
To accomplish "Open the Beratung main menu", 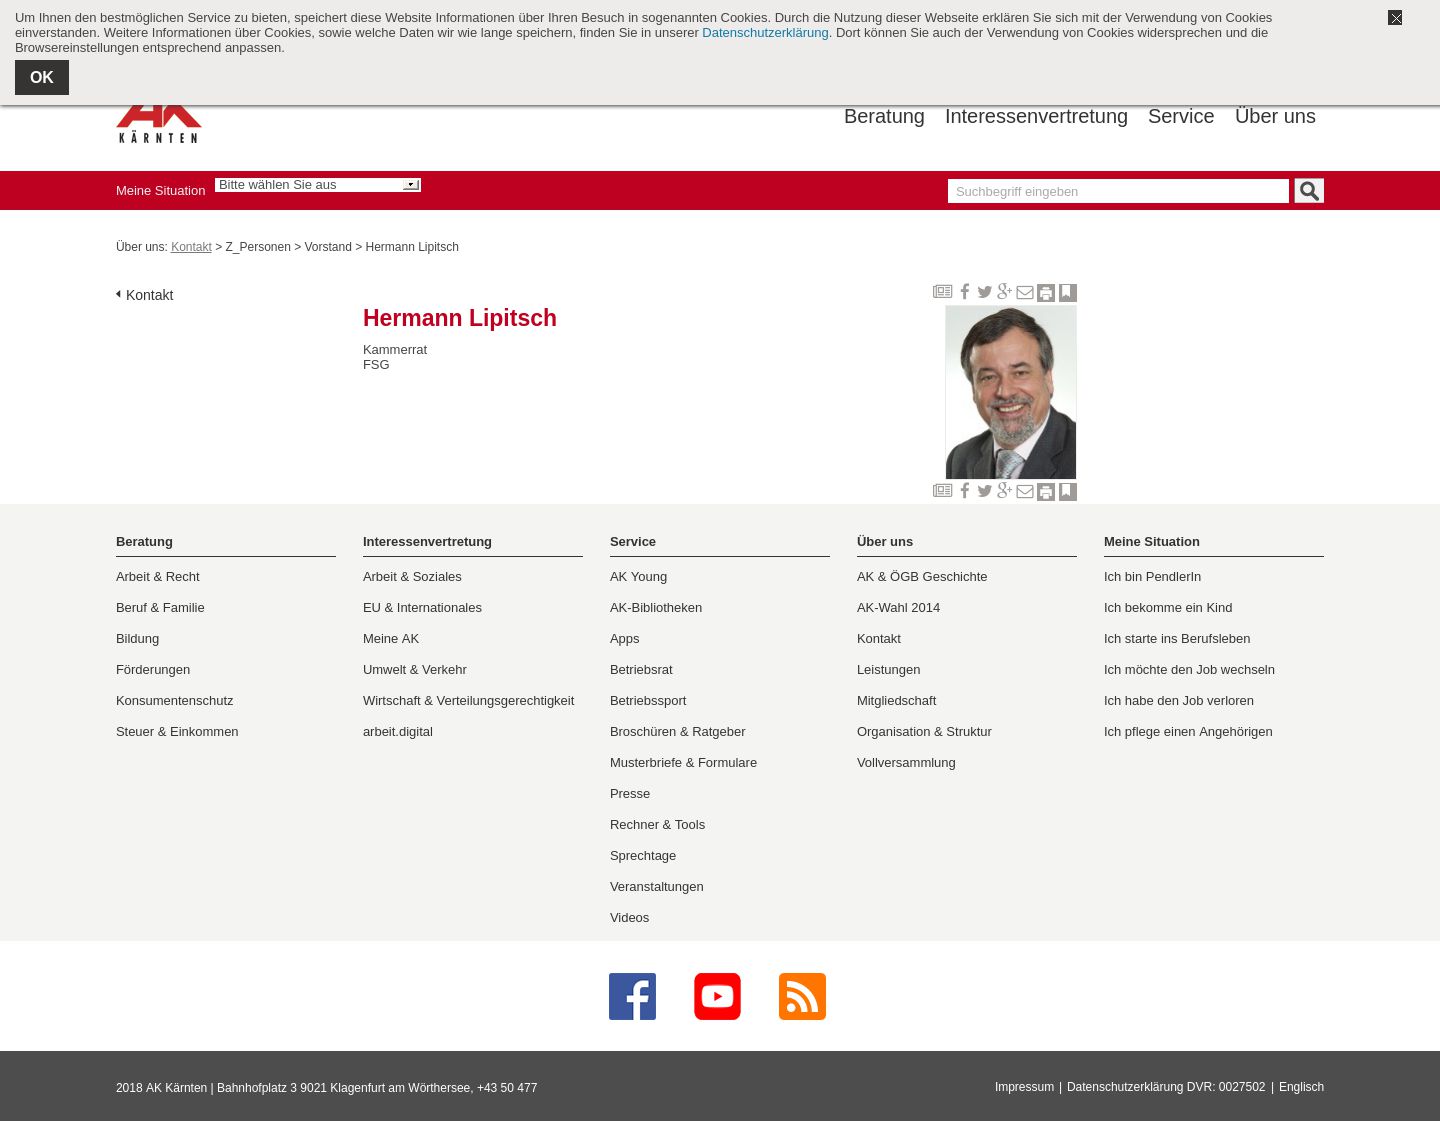I will [x=884, y=116].
